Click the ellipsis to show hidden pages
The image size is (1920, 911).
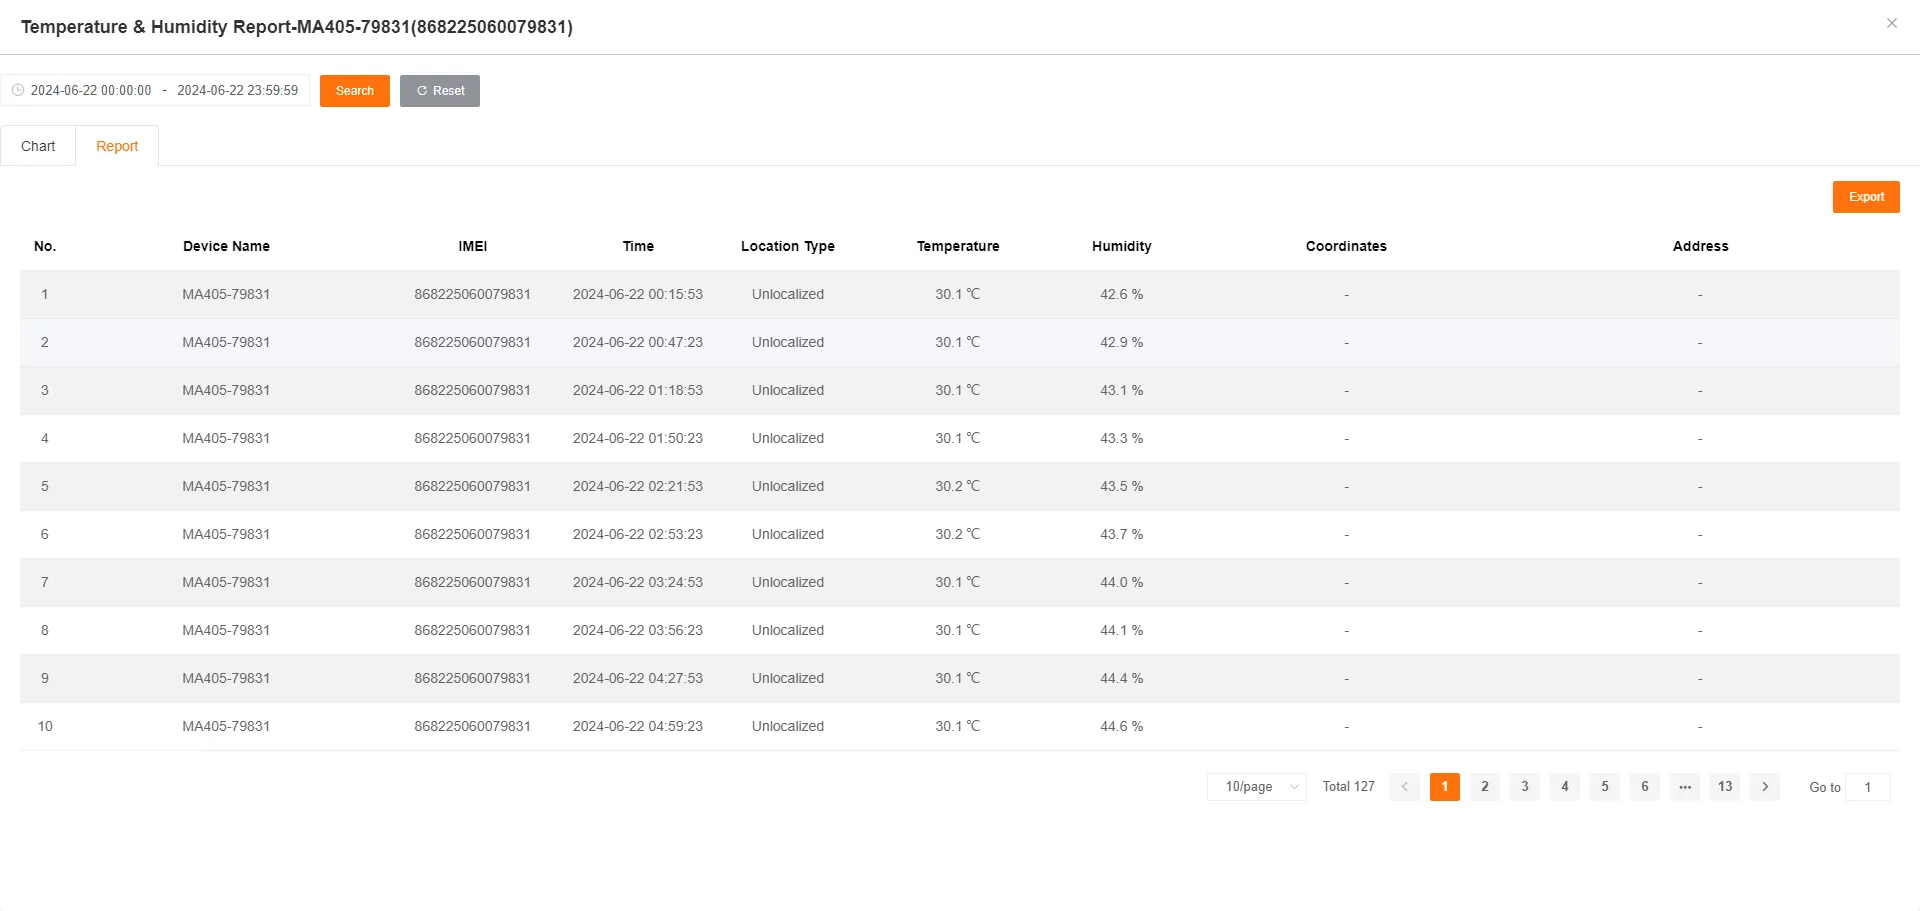click(1684, 787)
